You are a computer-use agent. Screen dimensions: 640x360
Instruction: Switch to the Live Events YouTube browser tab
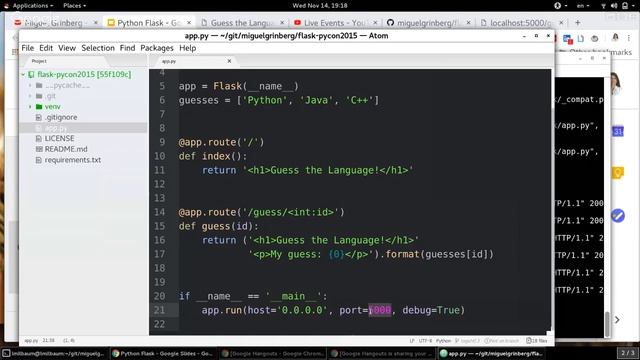pos(335,23)
